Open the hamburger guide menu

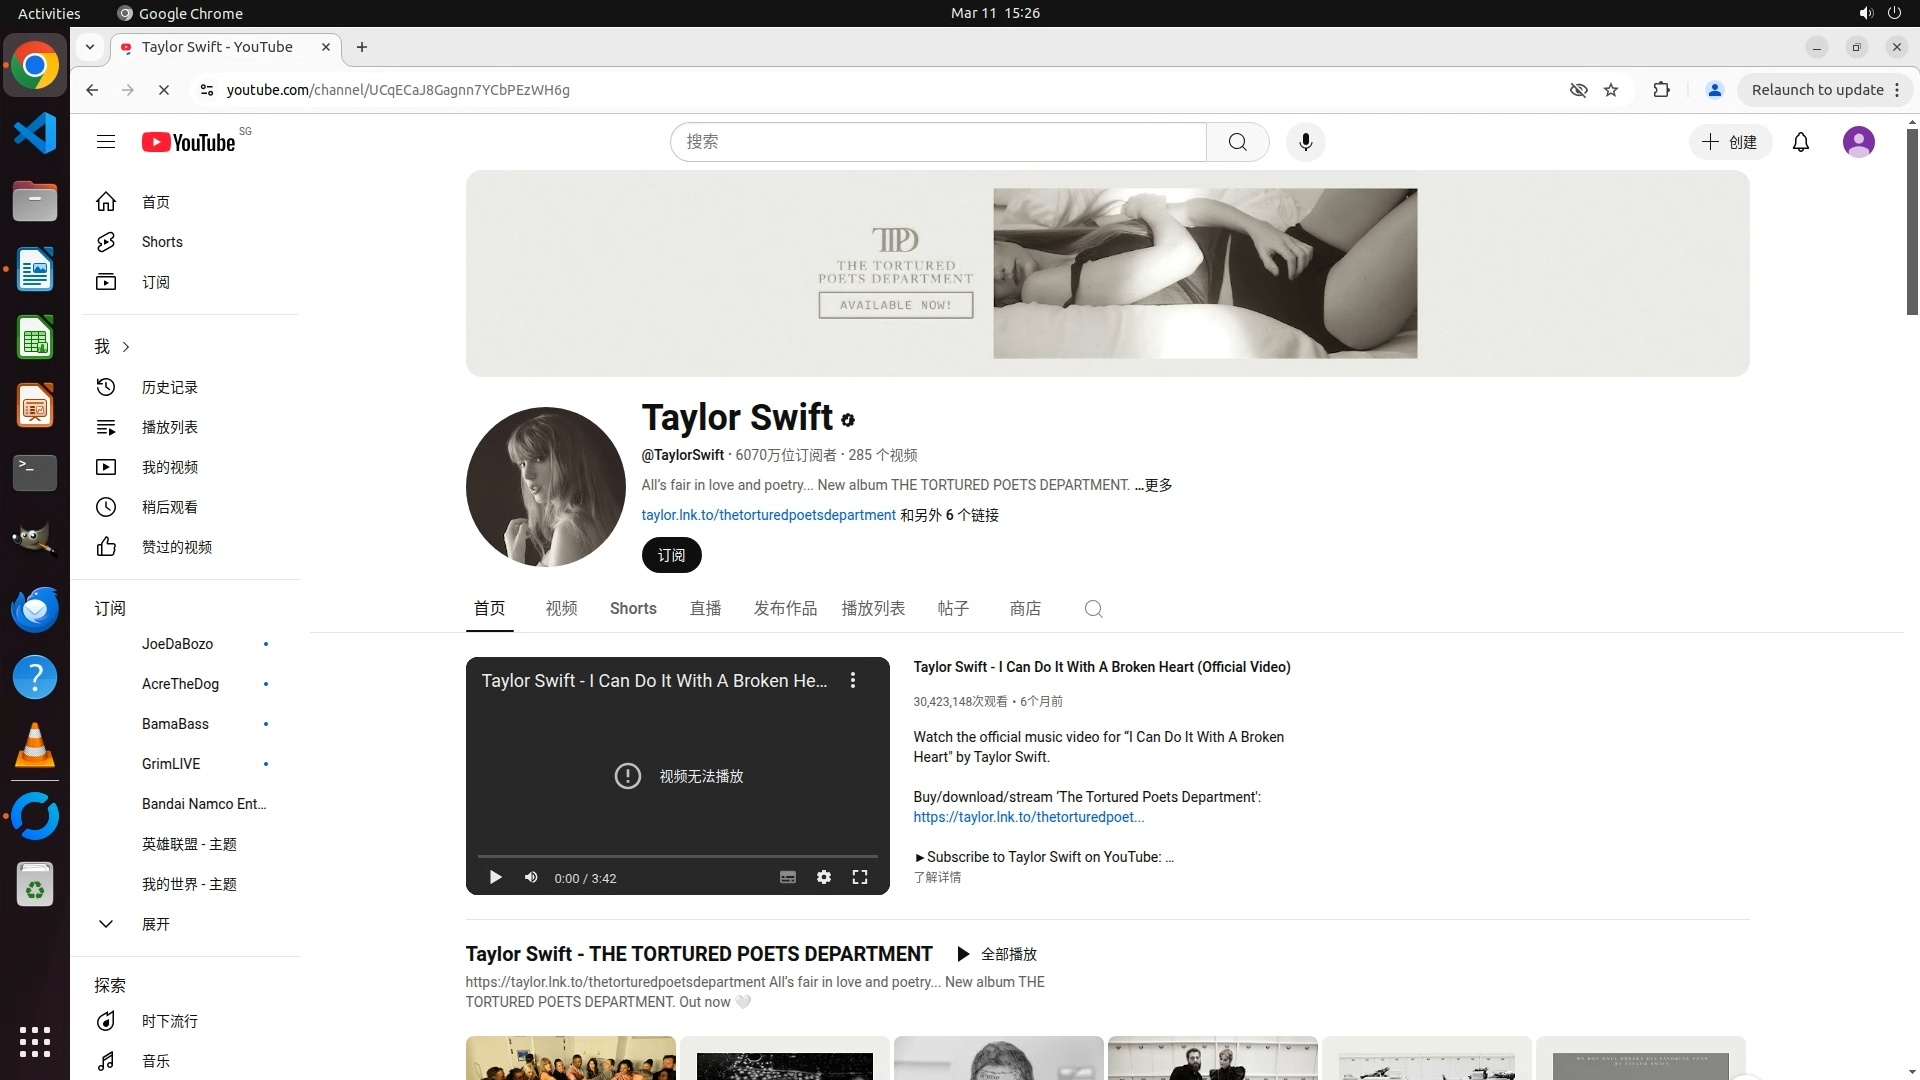(106, 142)
